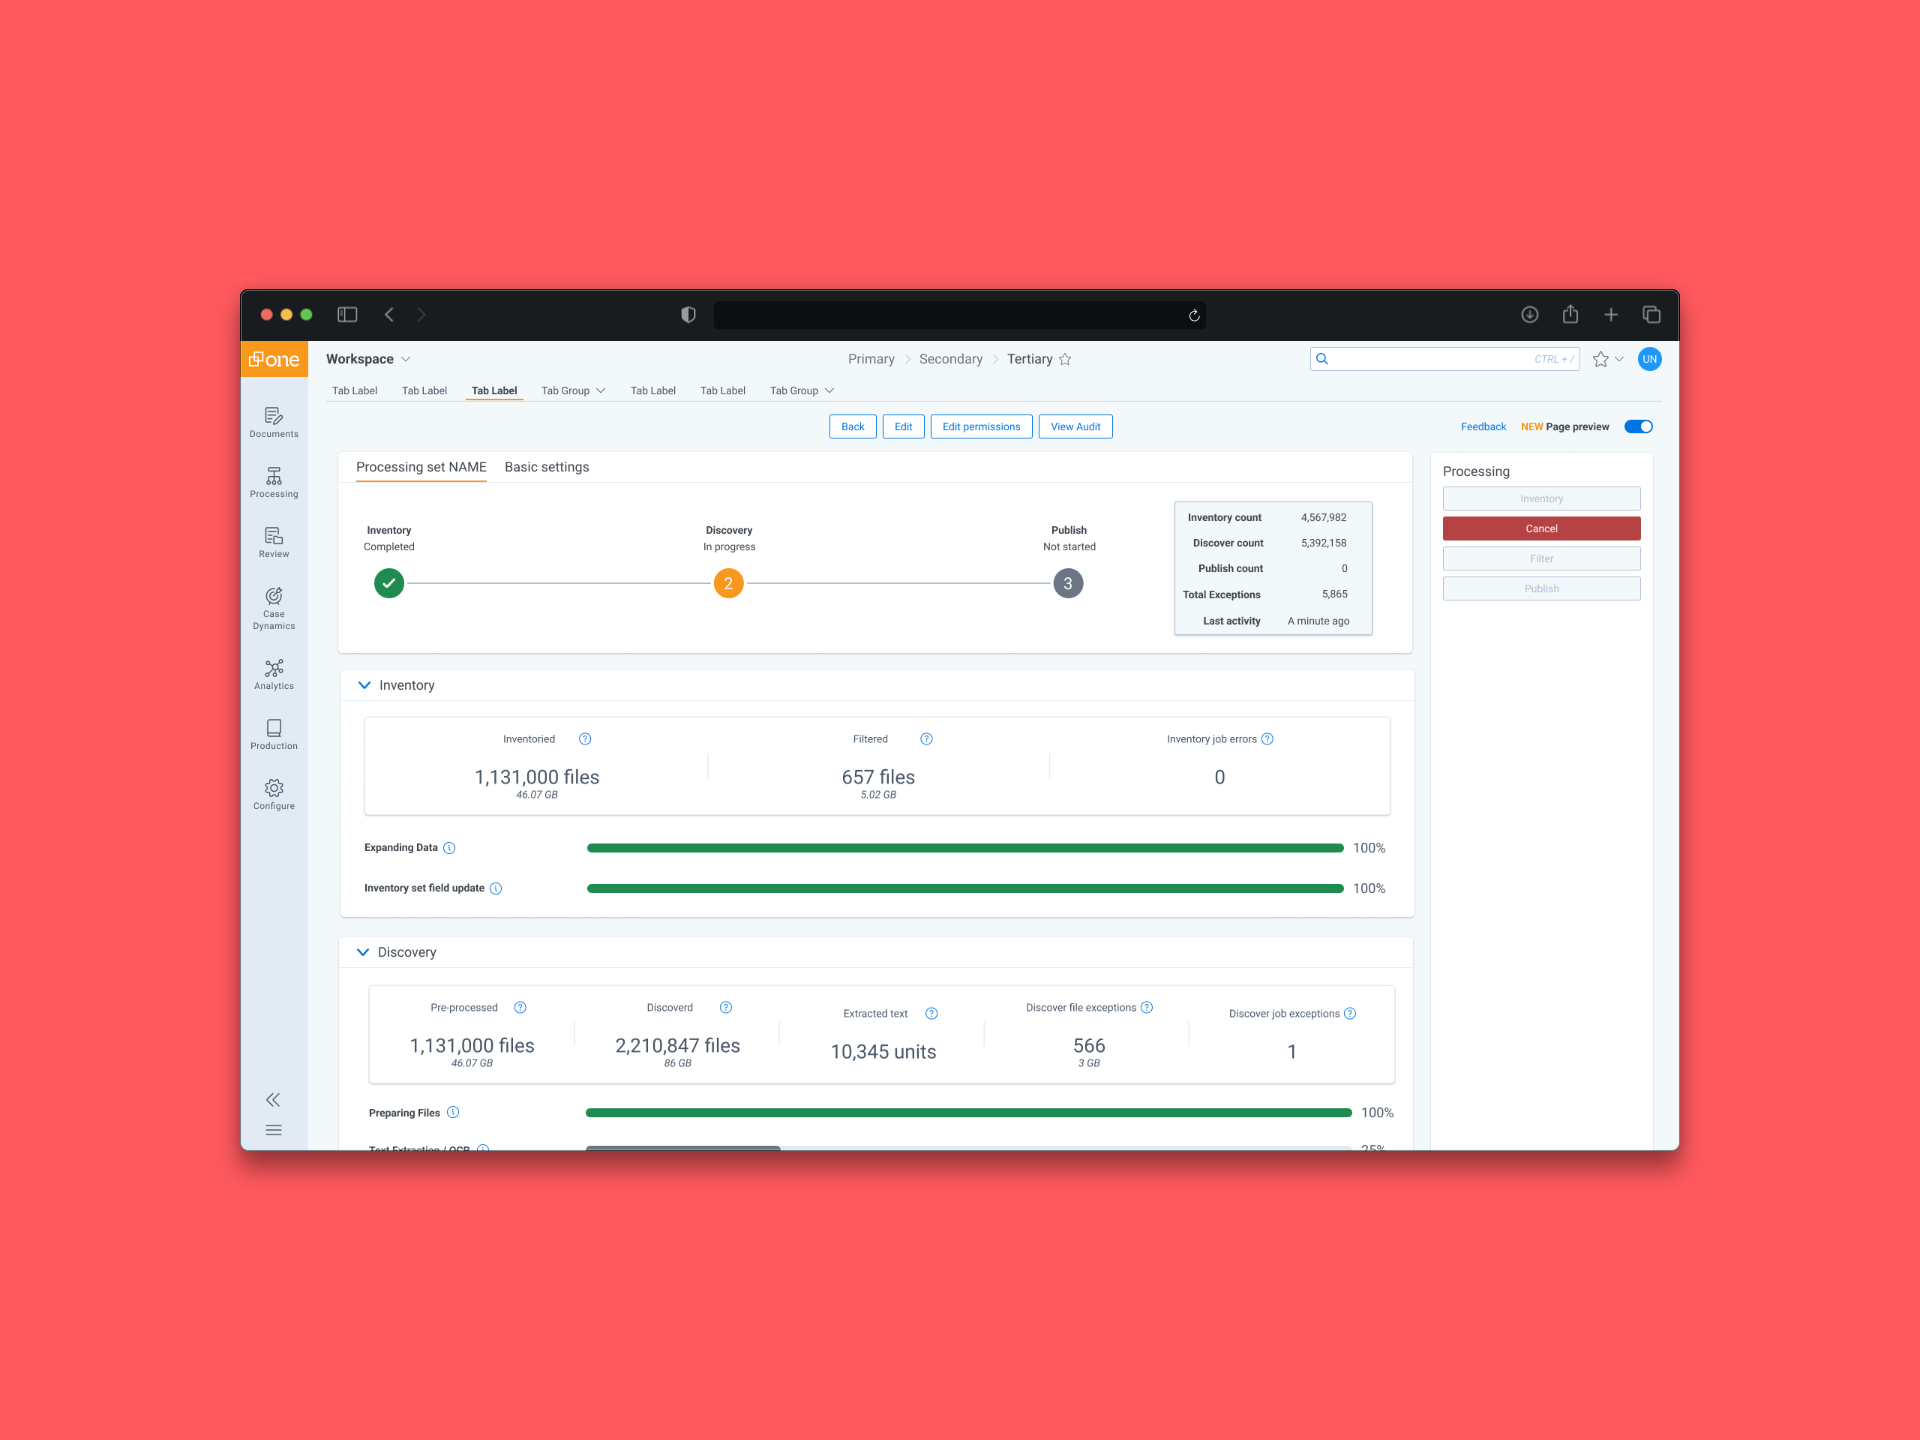Open Documents in the sidebar
1920x1440 pixels.
273,421
